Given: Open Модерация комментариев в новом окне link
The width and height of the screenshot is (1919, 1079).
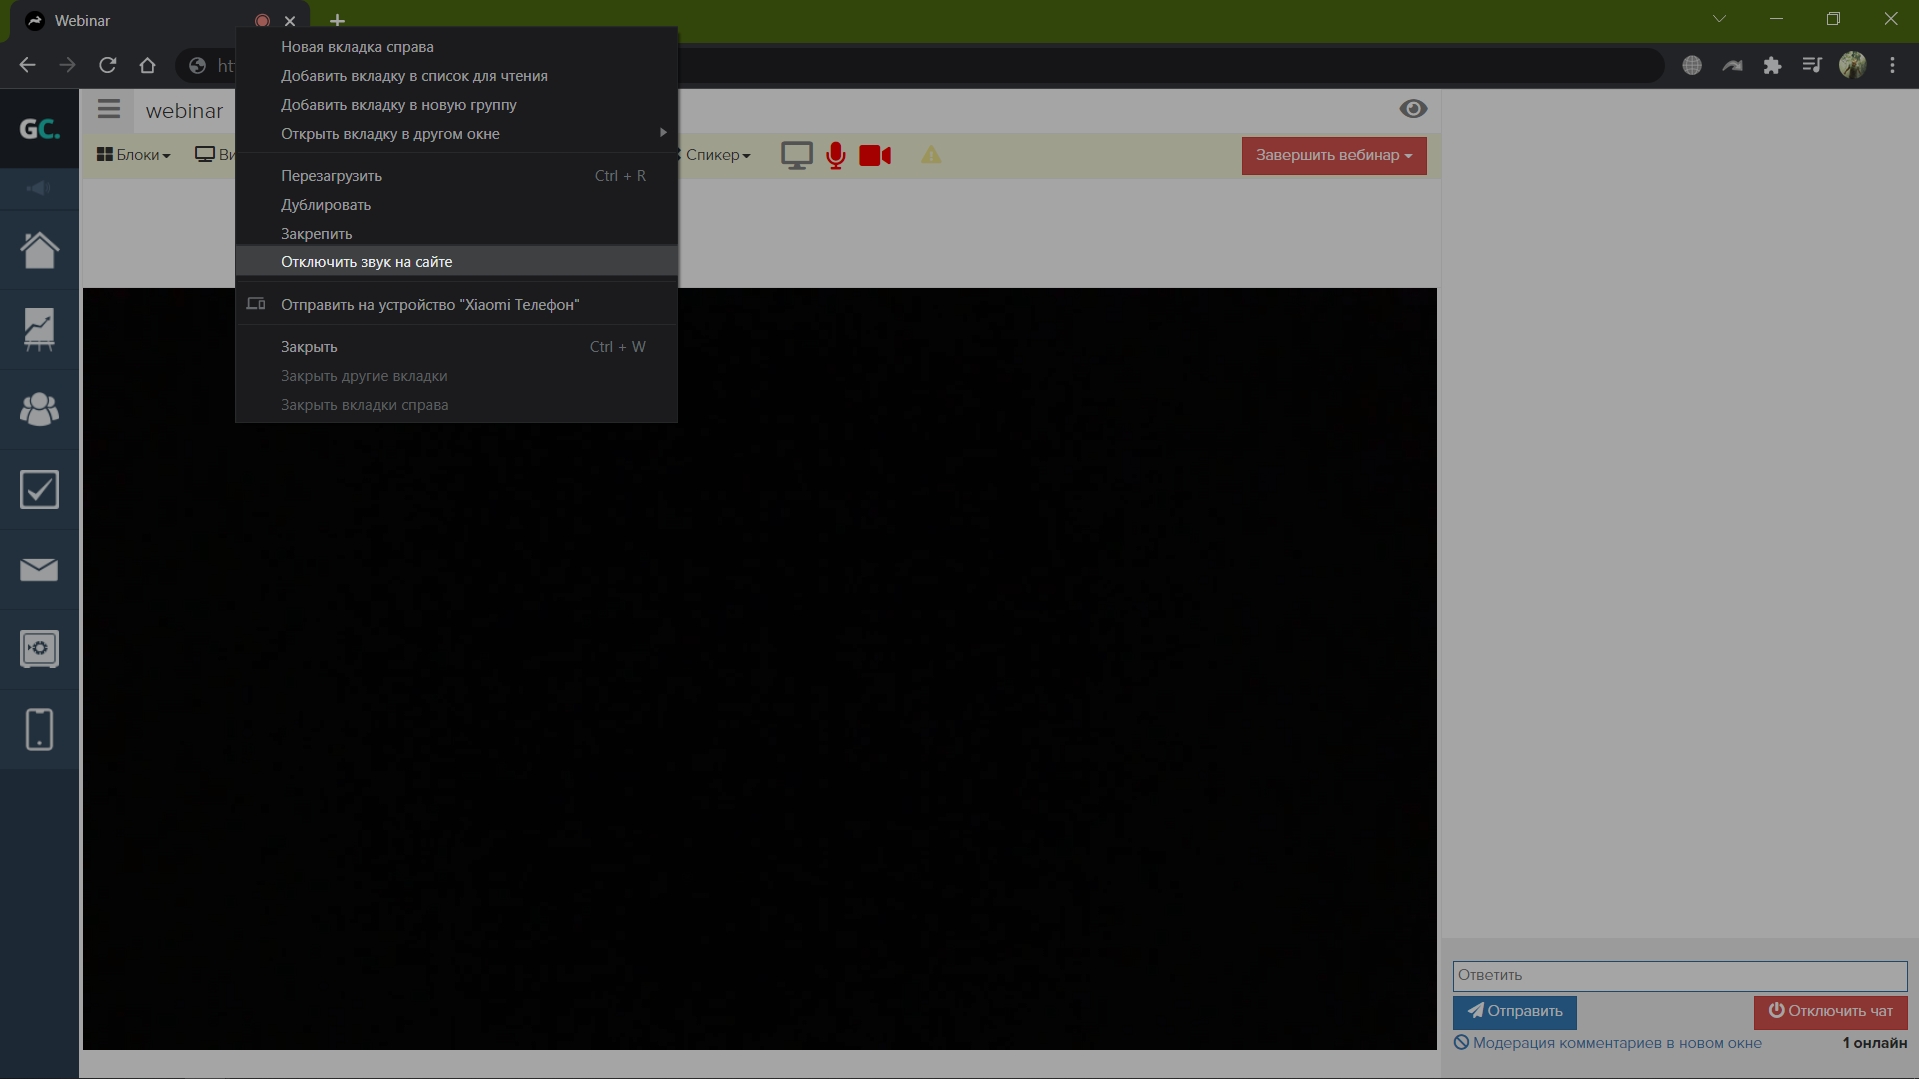Looking at the screenshot, I should tap(1616, 1043).
